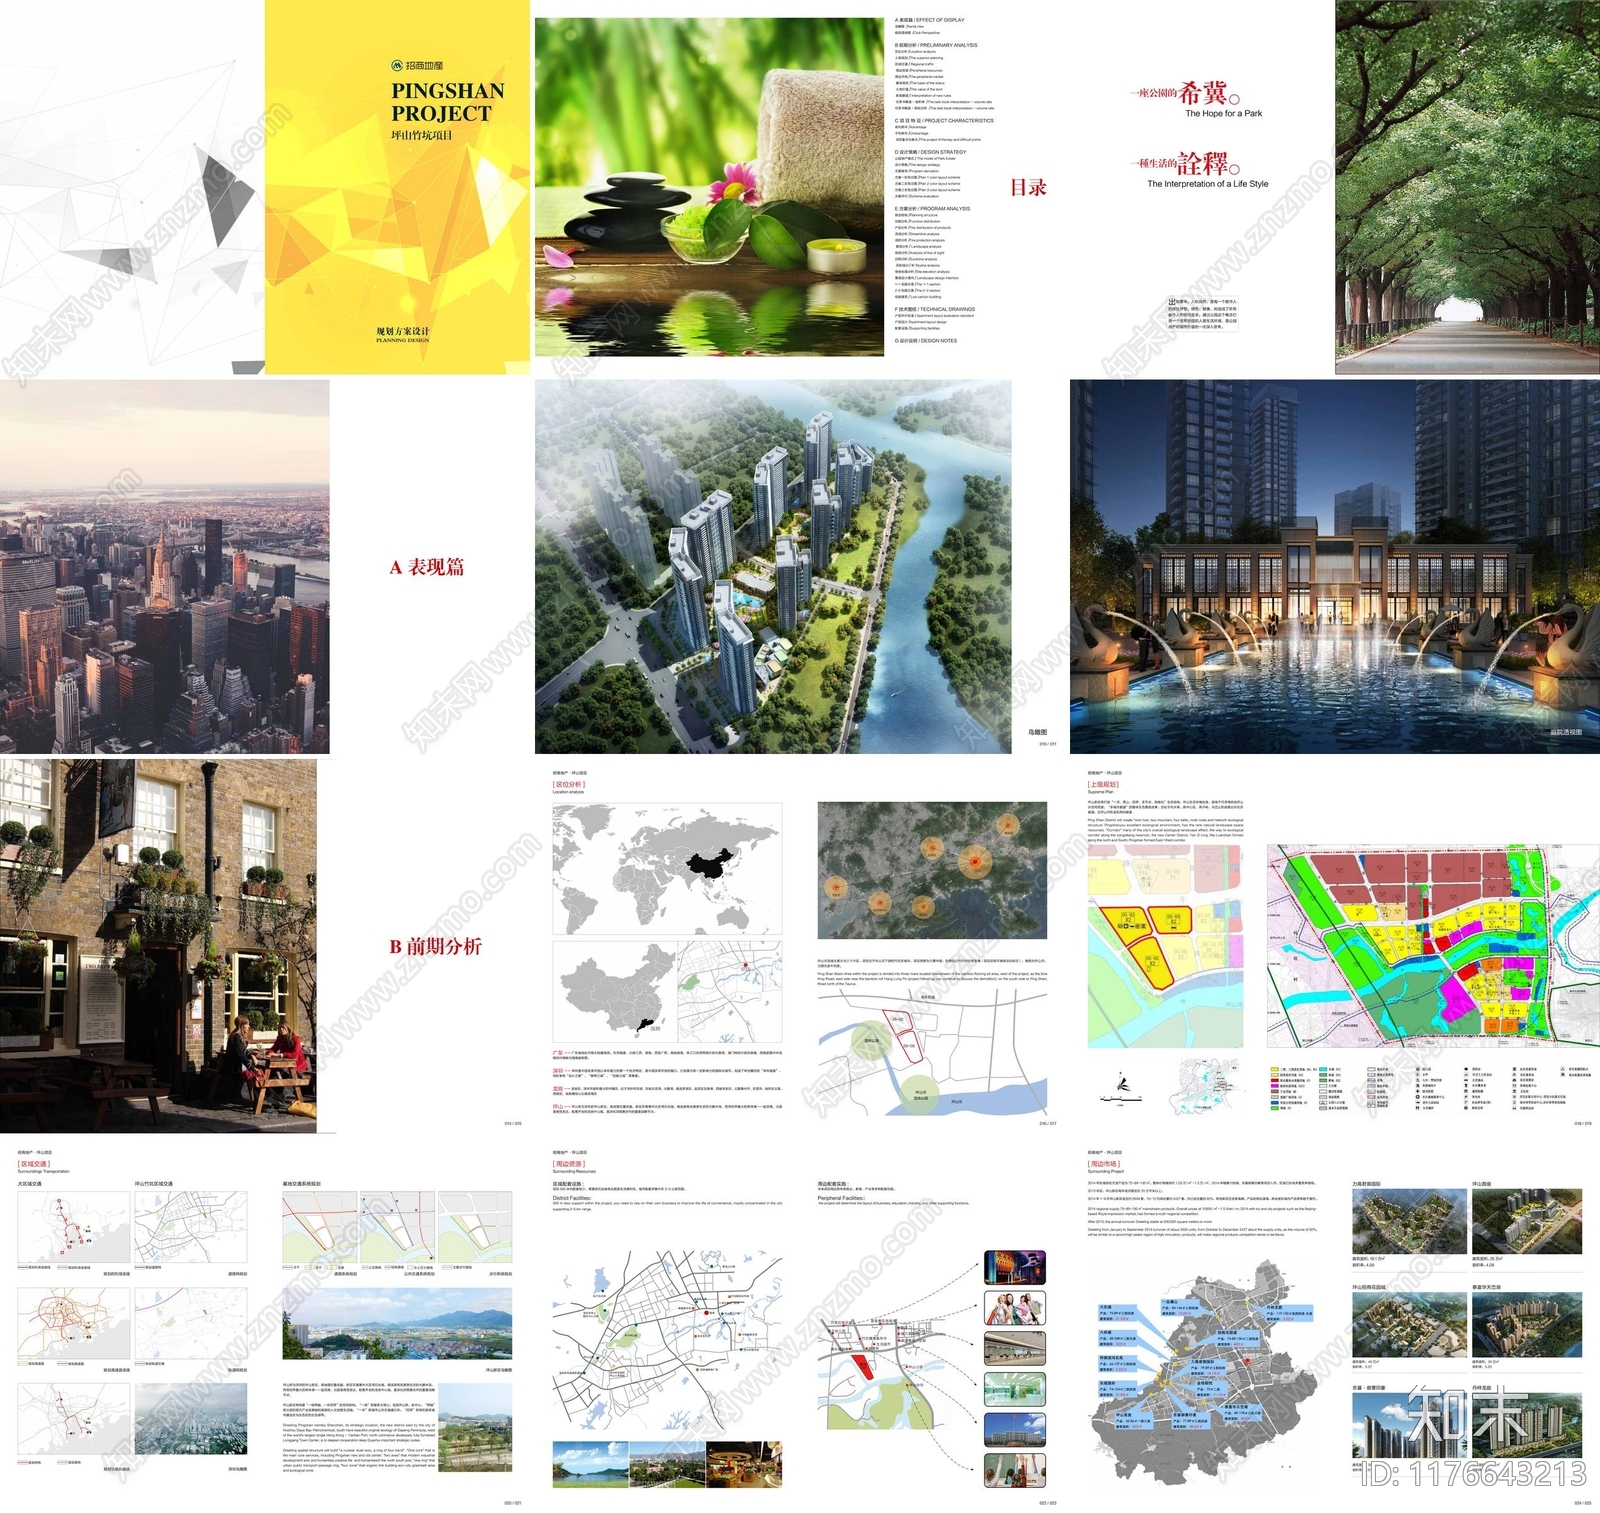
Task: Open the hazy city aerial photo on transportation page
Action: (190, 1420)
